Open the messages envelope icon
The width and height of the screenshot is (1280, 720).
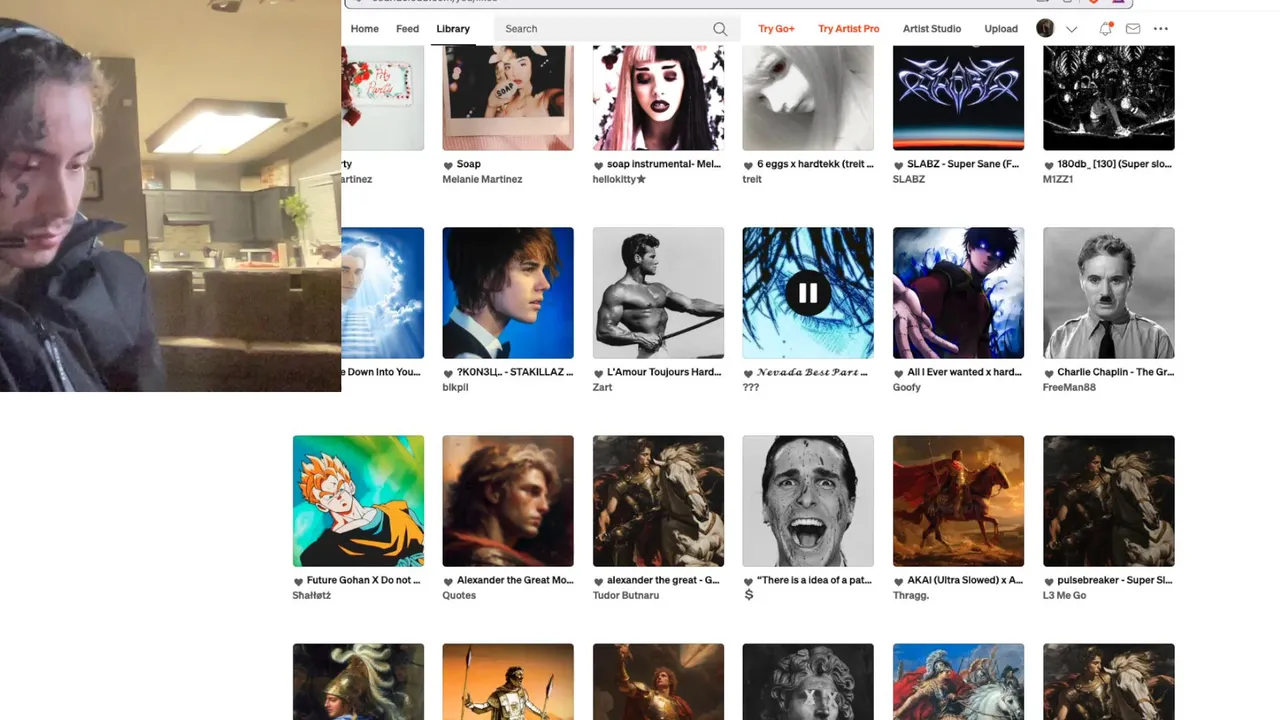1133,29
